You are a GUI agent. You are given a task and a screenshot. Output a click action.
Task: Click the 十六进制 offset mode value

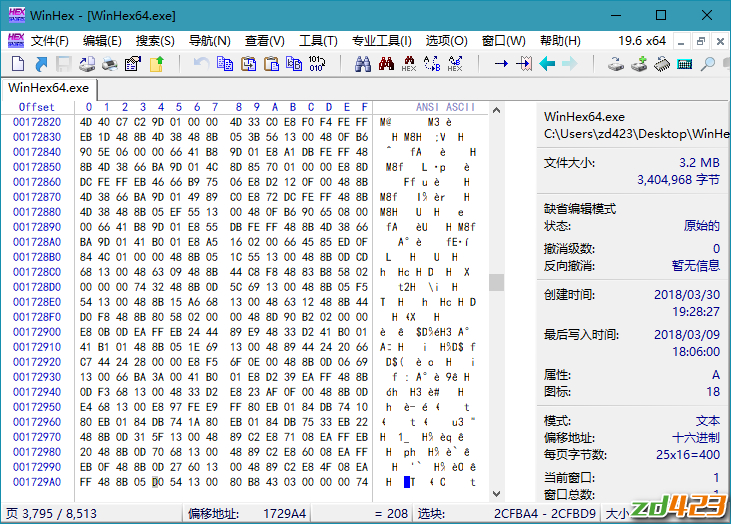point(696,438)
